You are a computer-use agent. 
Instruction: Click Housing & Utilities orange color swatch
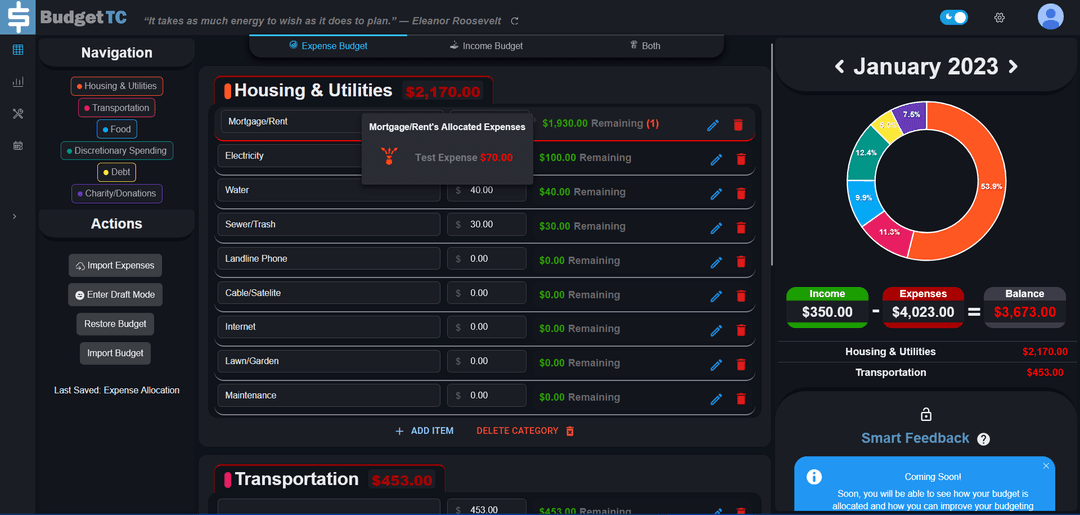[227, 91]
